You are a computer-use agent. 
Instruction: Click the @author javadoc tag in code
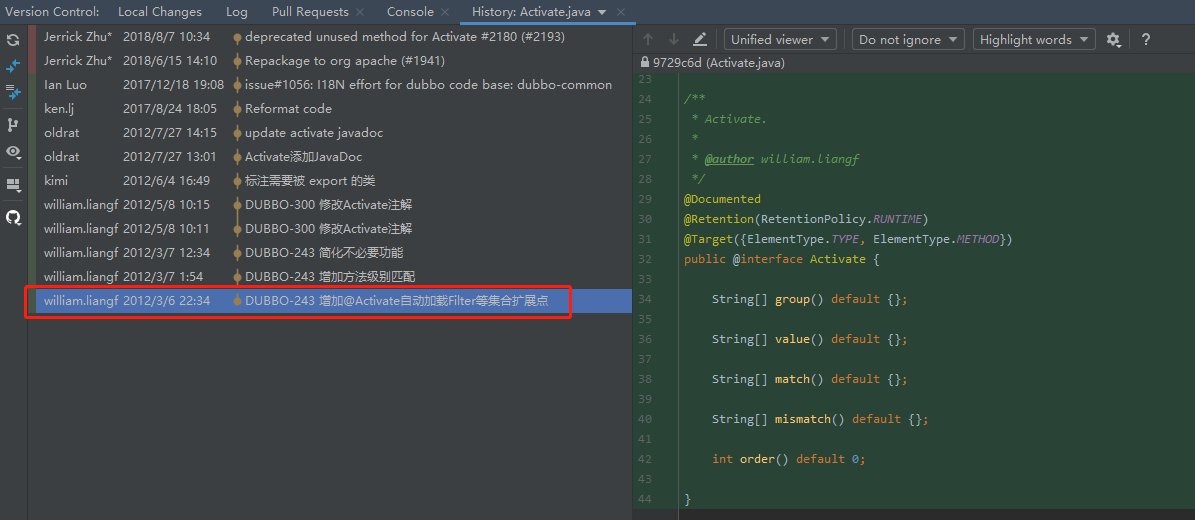(x=729, y=159)
